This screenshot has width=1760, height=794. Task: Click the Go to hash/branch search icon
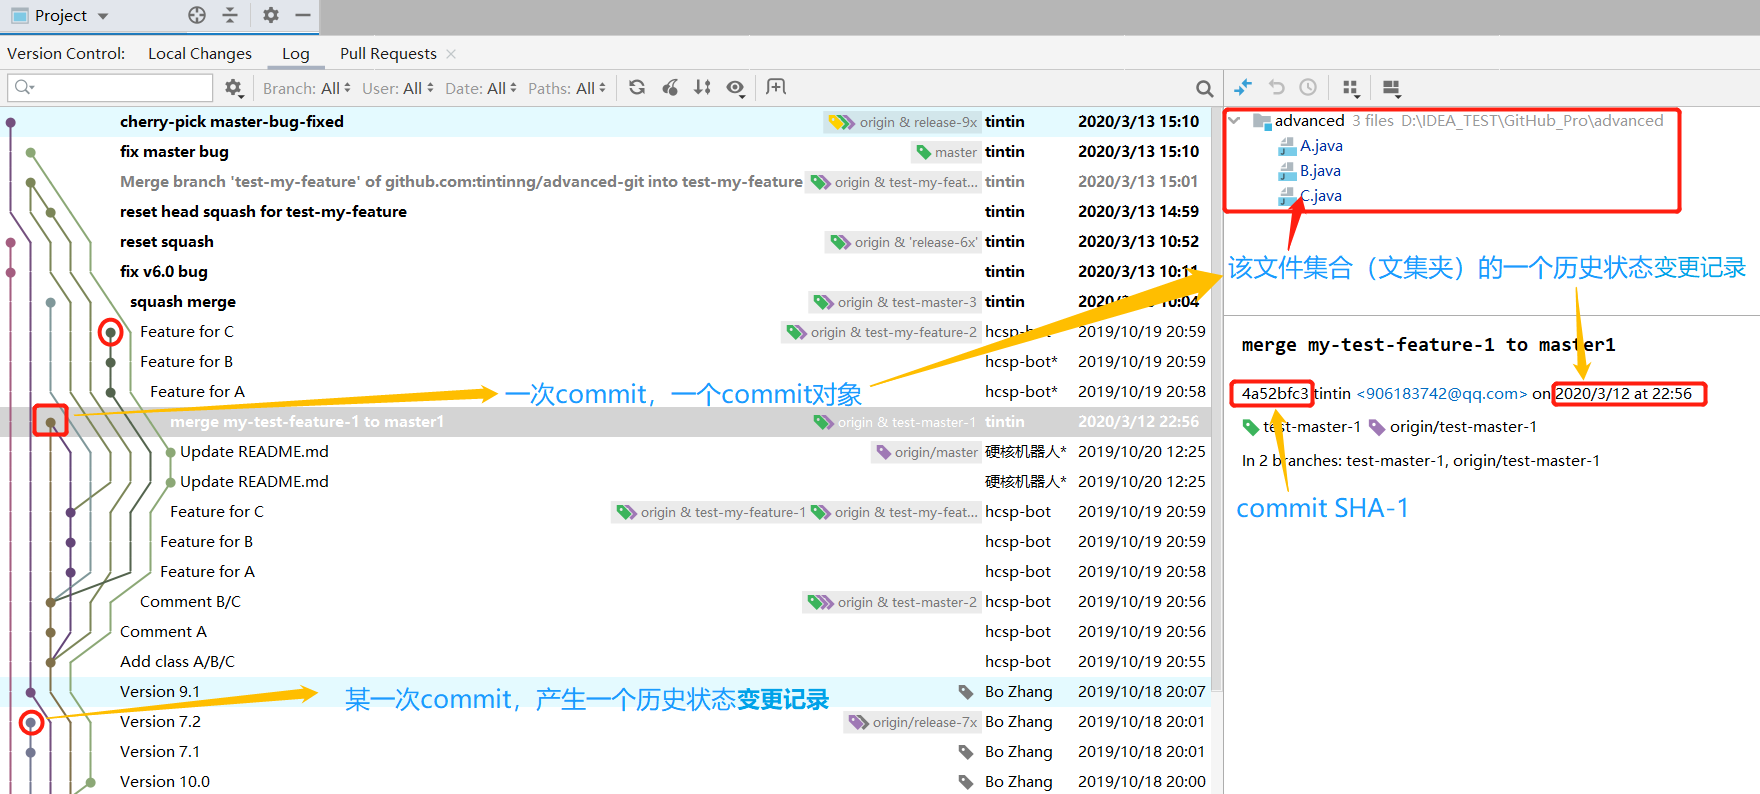[x=1204, y=88]
